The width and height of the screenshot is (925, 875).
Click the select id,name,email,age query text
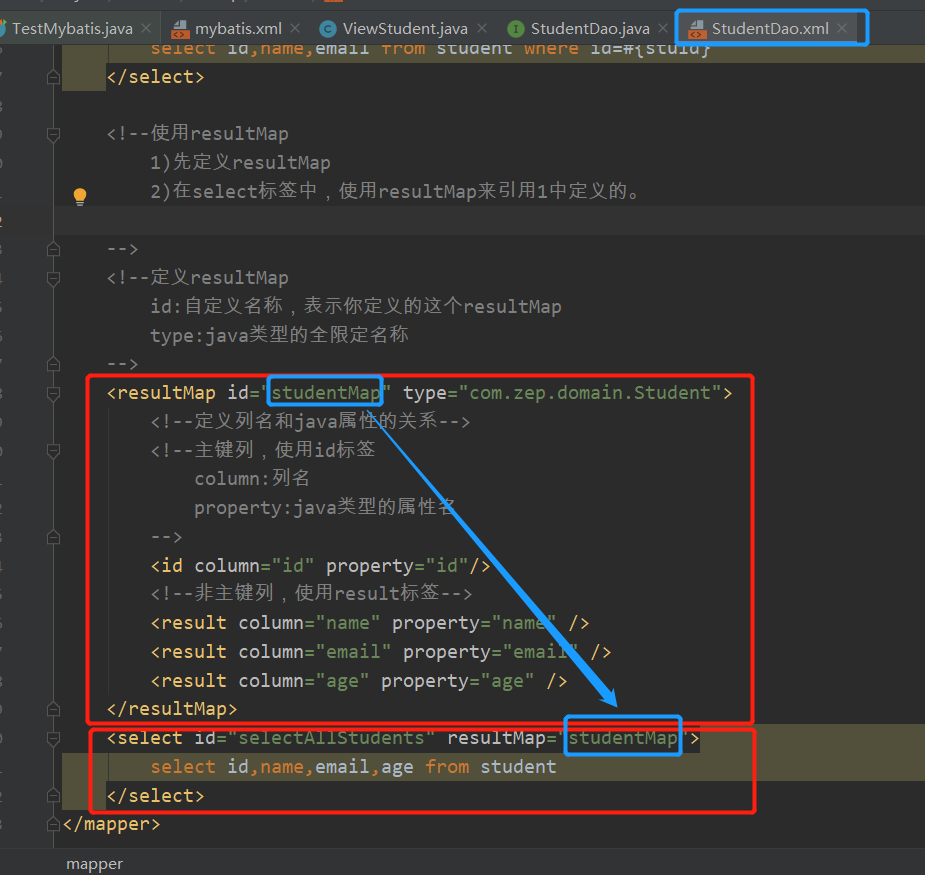pyautogui.click(x=353, y=767)
